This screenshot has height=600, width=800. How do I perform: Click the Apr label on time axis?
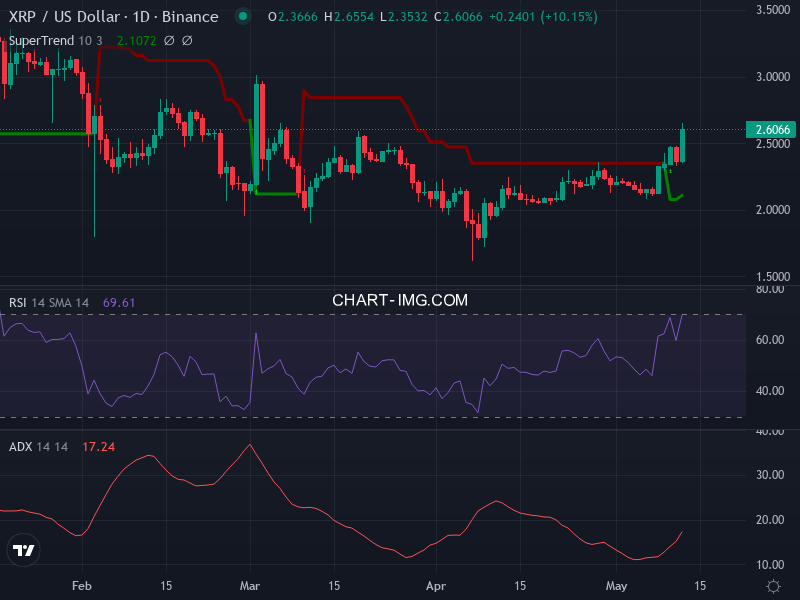click(436, 586)
